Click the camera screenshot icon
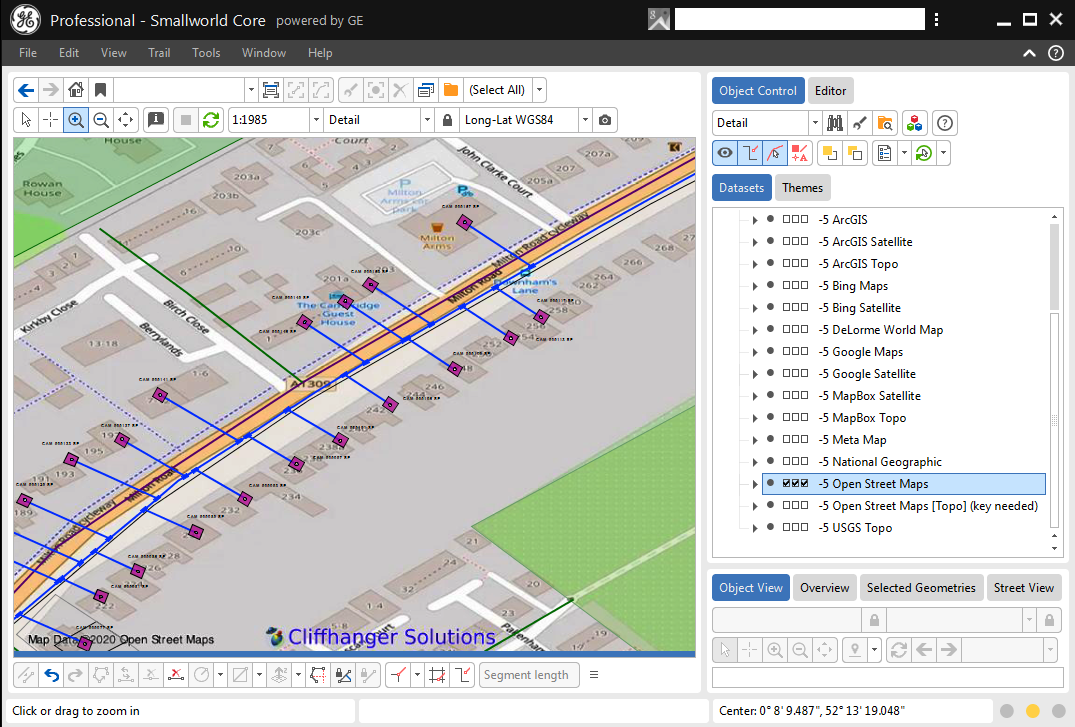The height and width of the screenshot is (727, 1075). (605, 120)
